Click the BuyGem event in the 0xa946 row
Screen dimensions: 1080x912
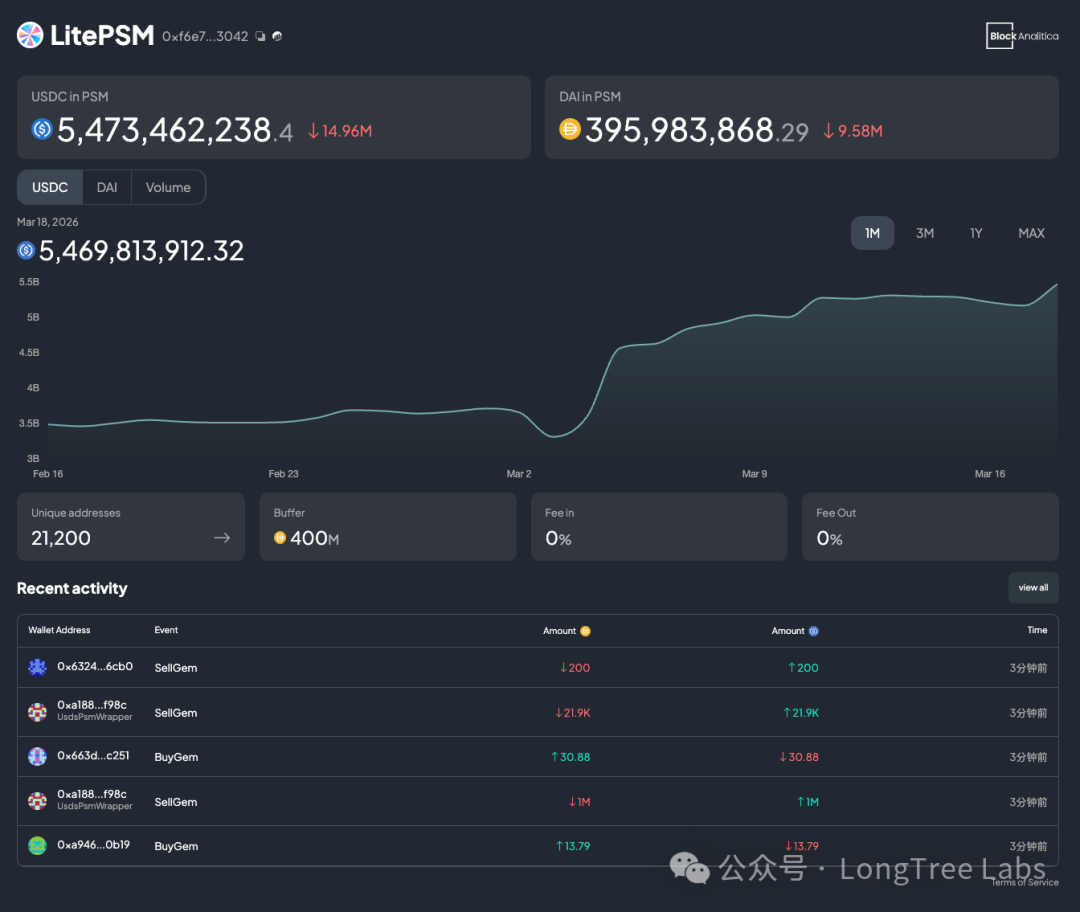[176, 847]
